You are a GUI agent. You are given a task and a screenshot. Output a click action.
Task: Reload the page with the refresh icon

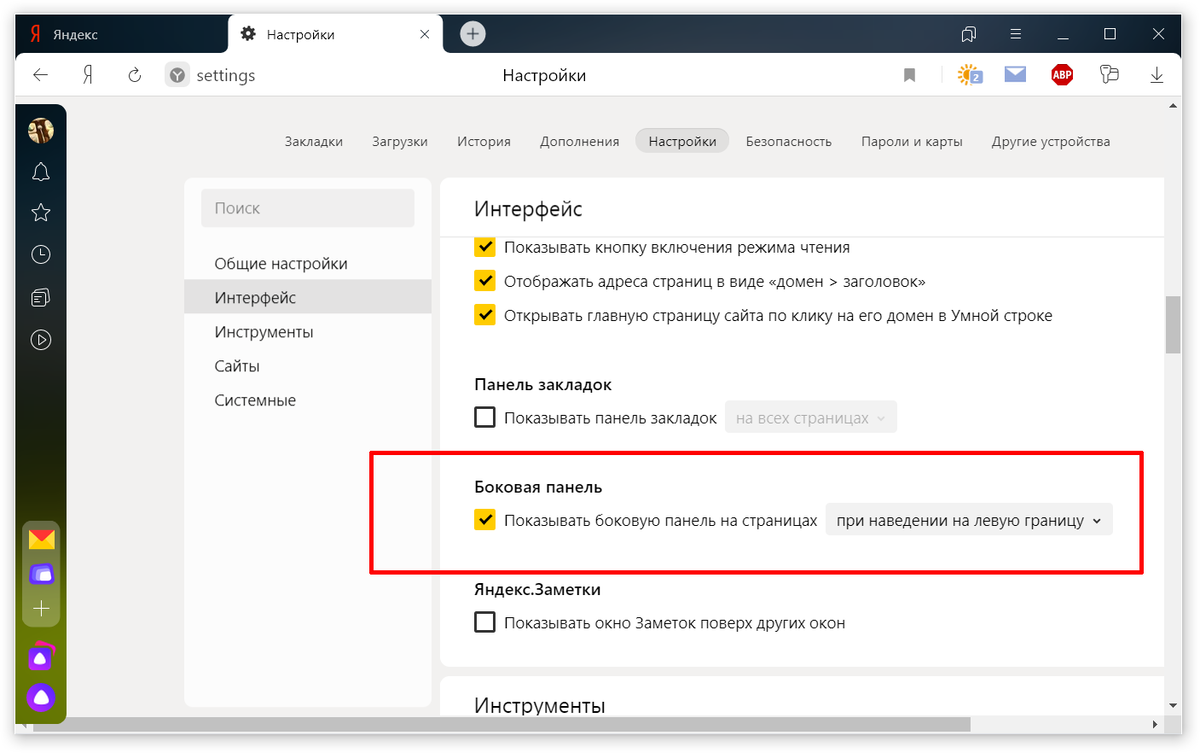coord(135,75)
